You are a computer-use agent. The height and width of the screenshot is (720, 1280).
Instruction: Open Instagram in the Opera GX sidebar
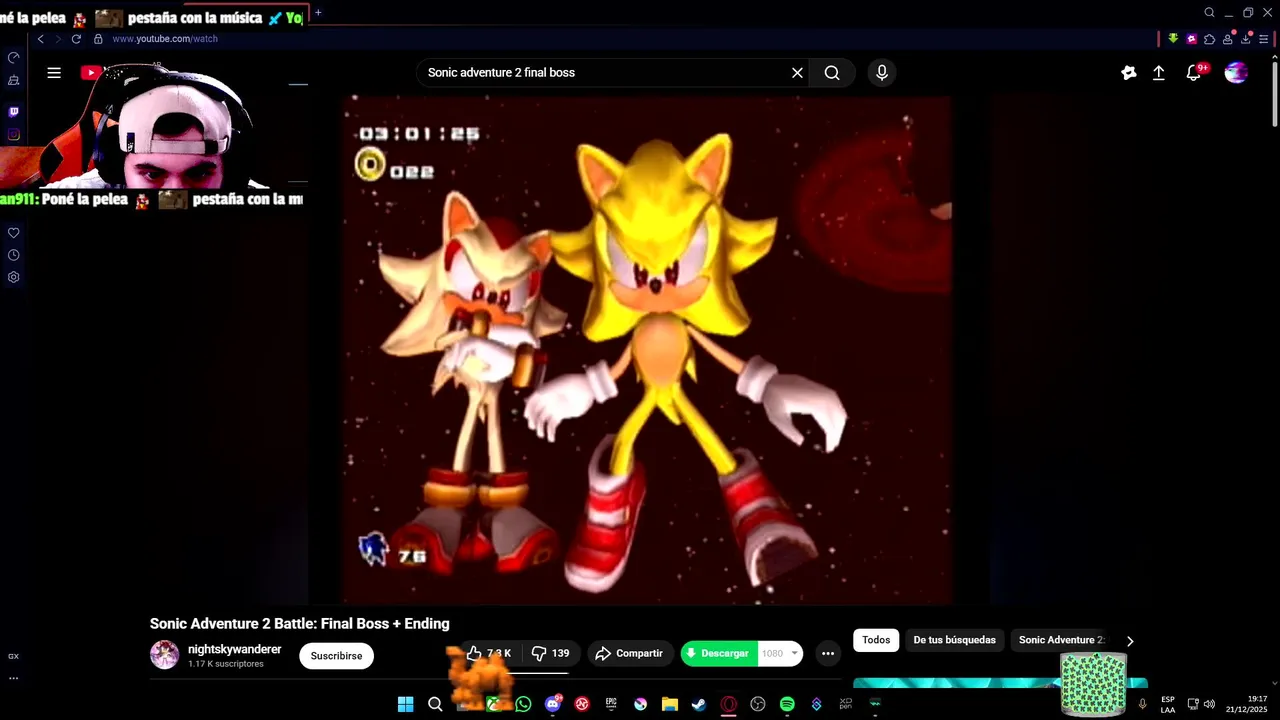13,135
